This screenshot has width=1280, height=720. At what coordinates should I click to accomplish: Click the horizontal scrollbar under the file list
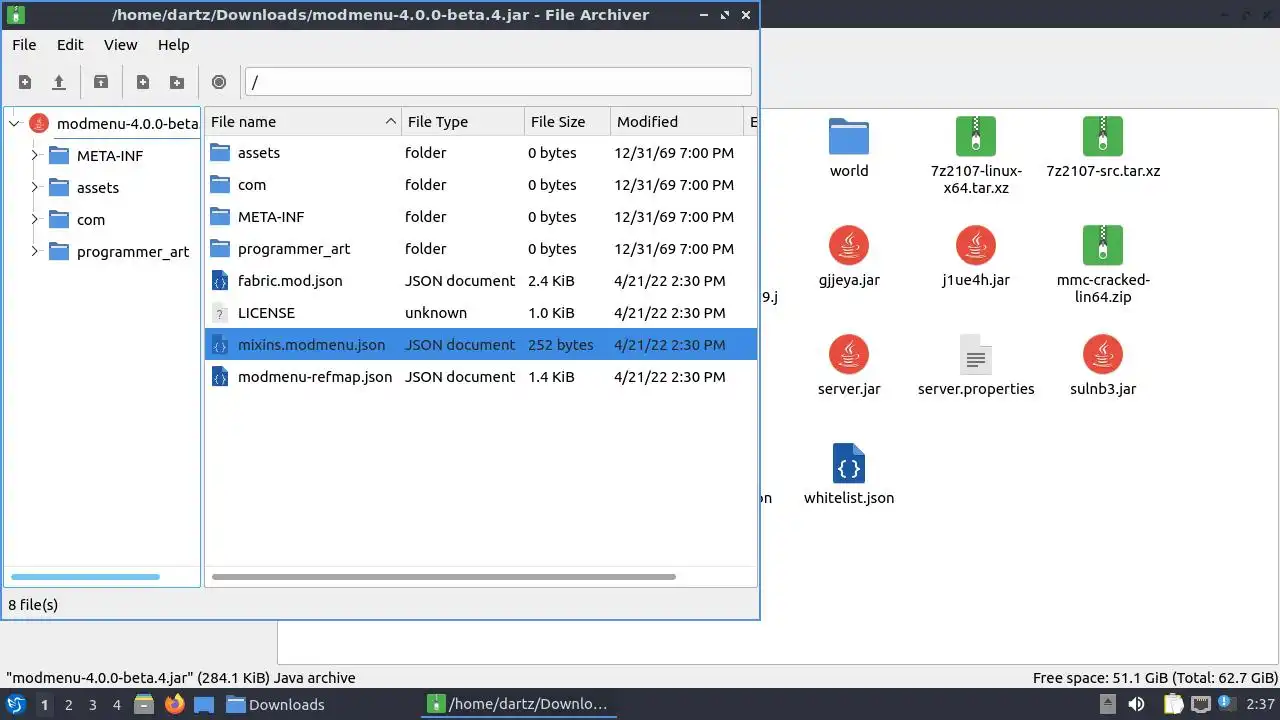tap(444, 577)
